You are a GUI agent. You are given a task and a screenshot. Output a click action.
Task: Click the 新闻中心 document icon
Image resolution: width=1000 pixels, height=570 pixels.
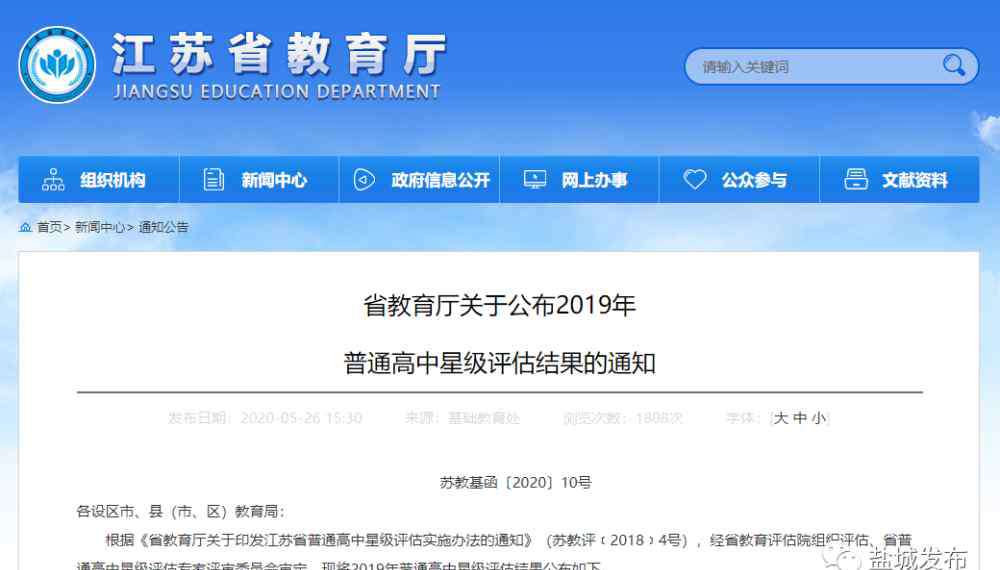[x=213, y=180]
